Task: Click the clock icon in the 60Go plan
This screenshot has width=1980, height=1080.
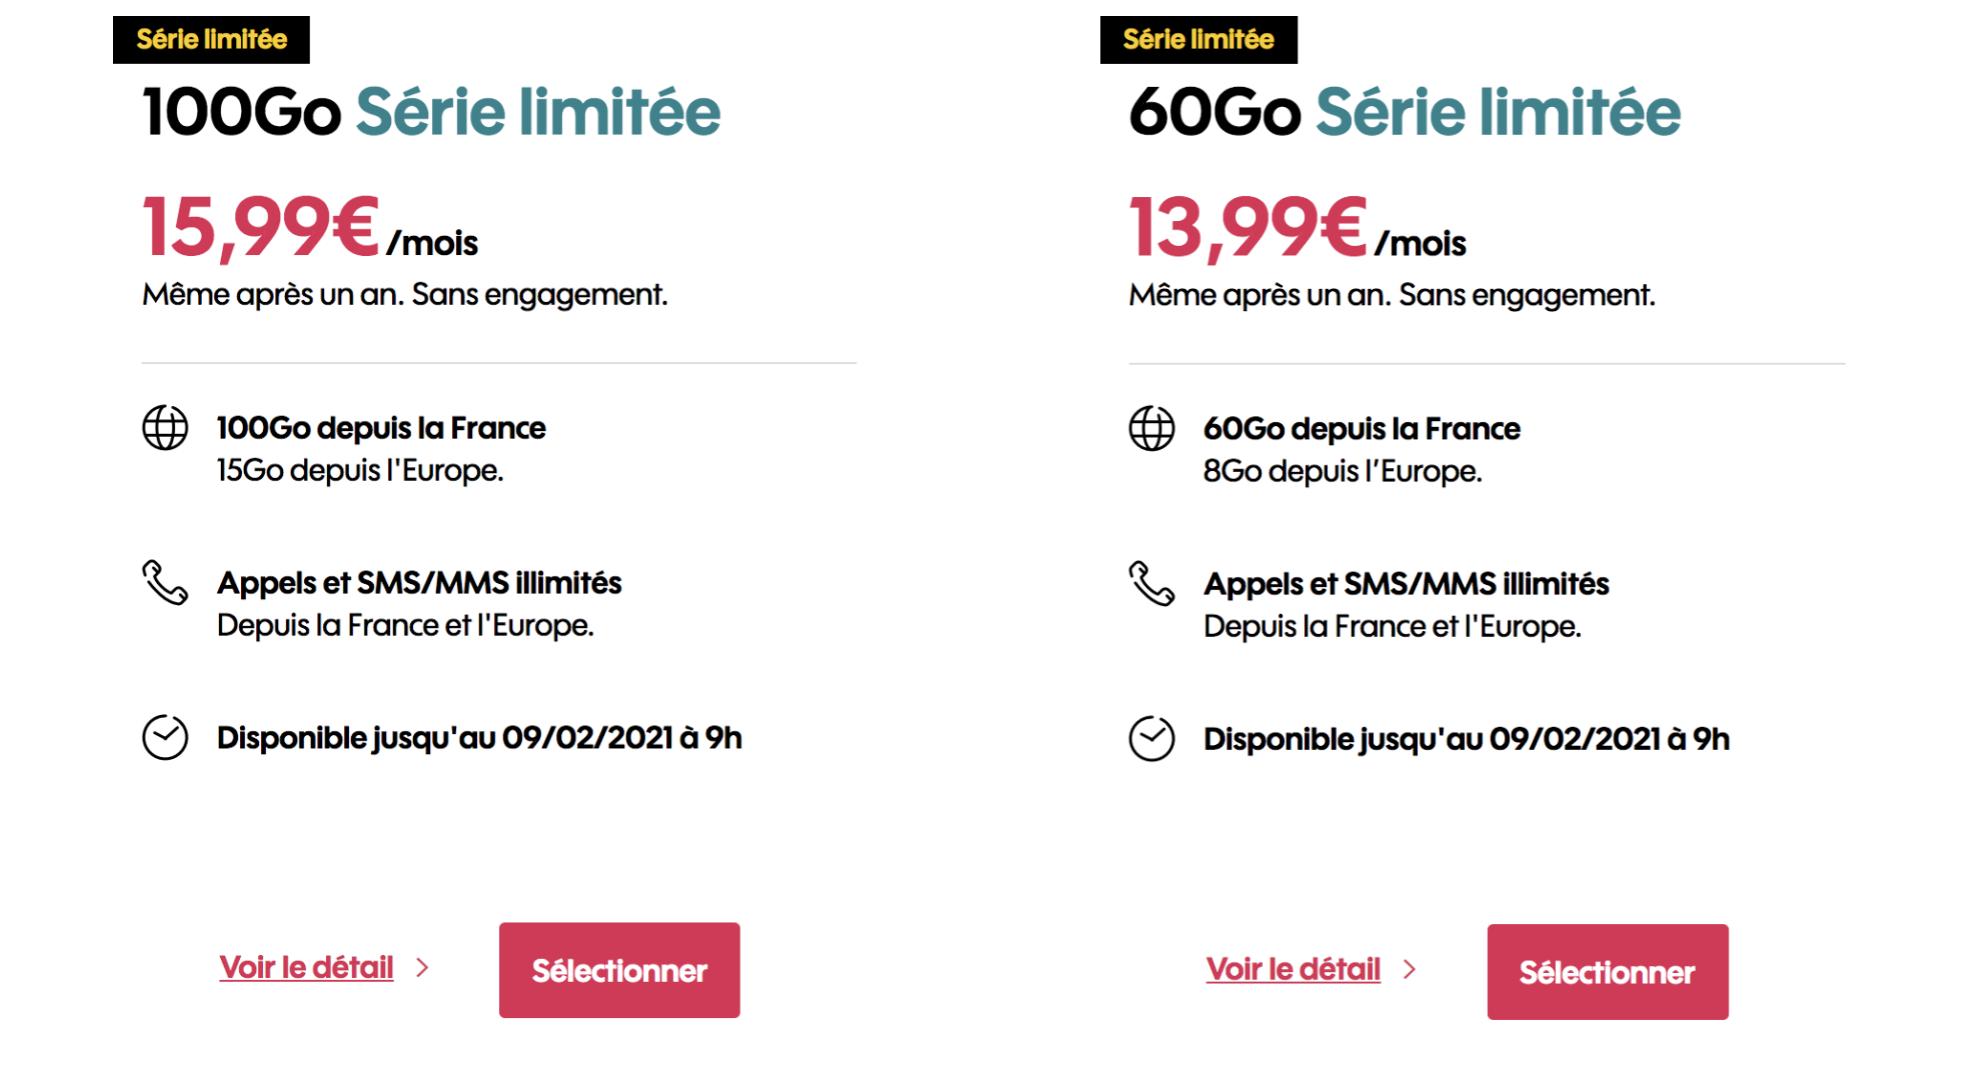Action: (x=1152, y=739)
